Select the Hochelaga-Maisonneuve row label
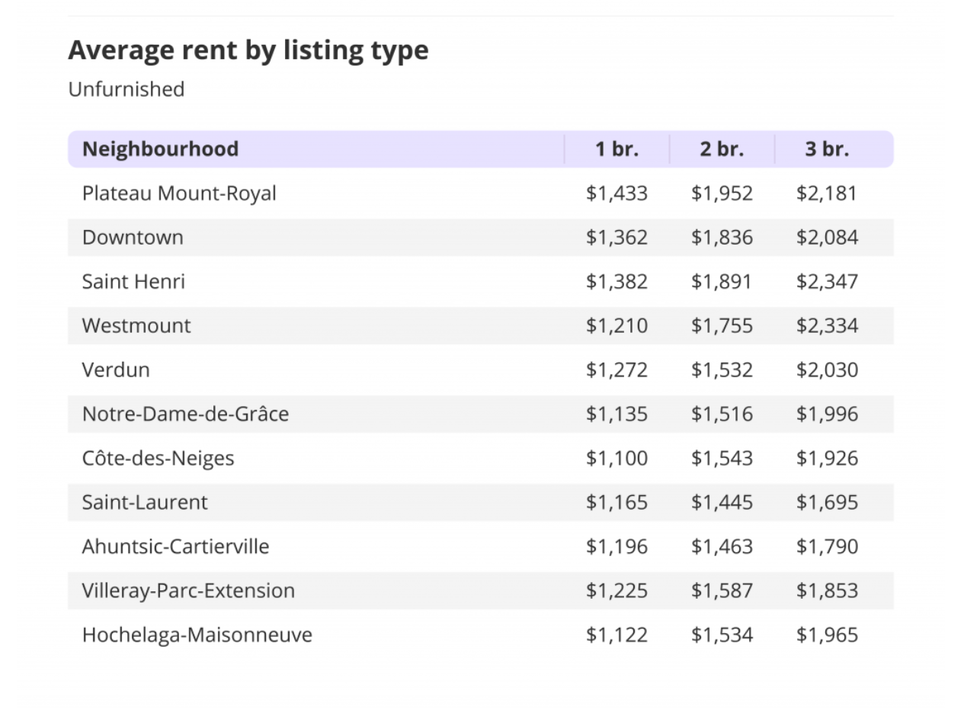Screen dimensions: 980x716 coord(197,634)
